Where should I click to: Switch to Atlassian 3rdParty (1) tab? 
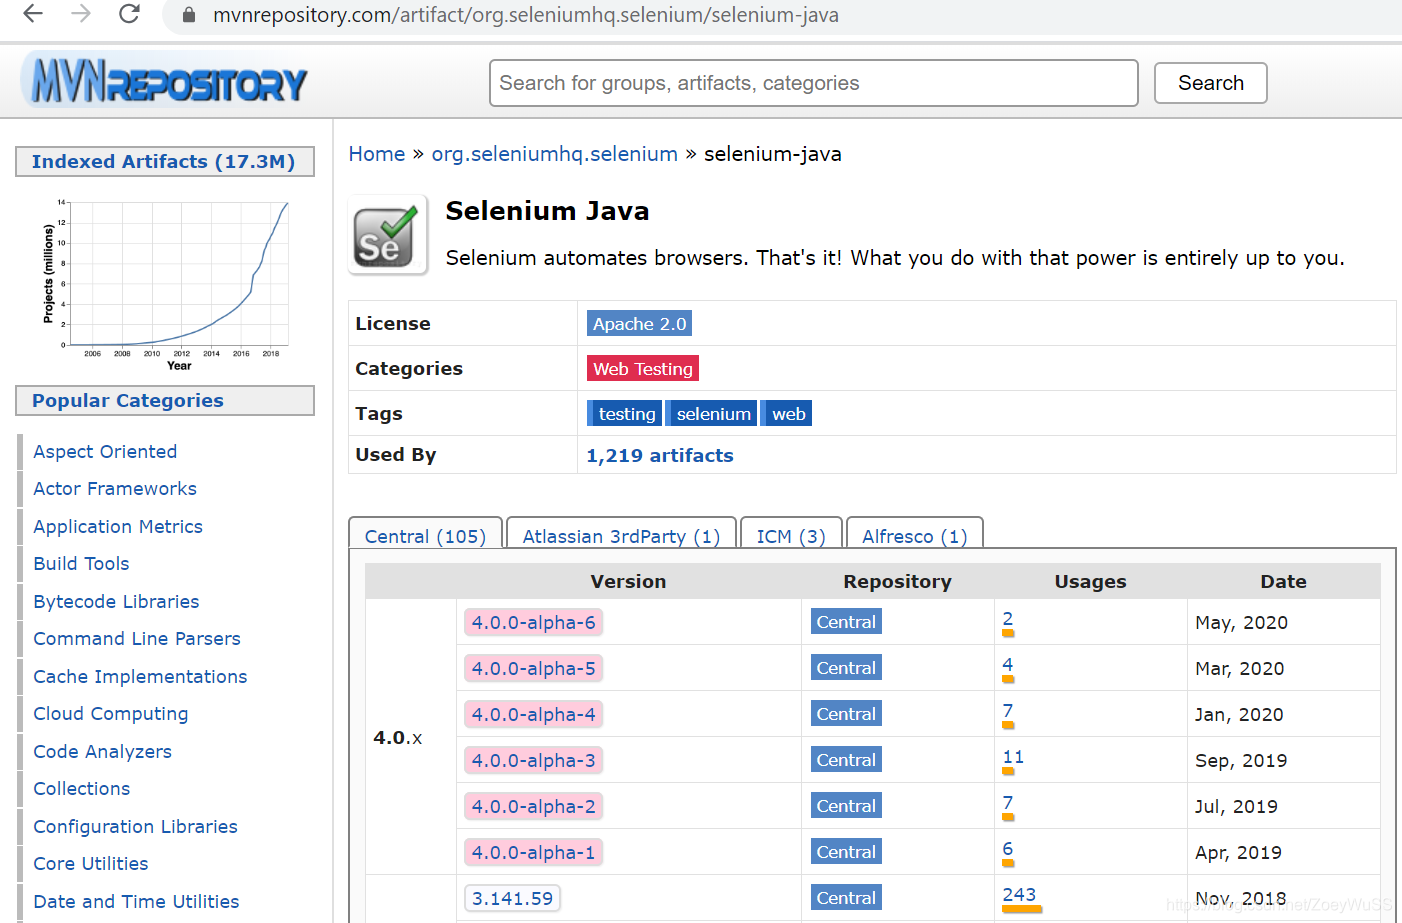click(621, 534)
